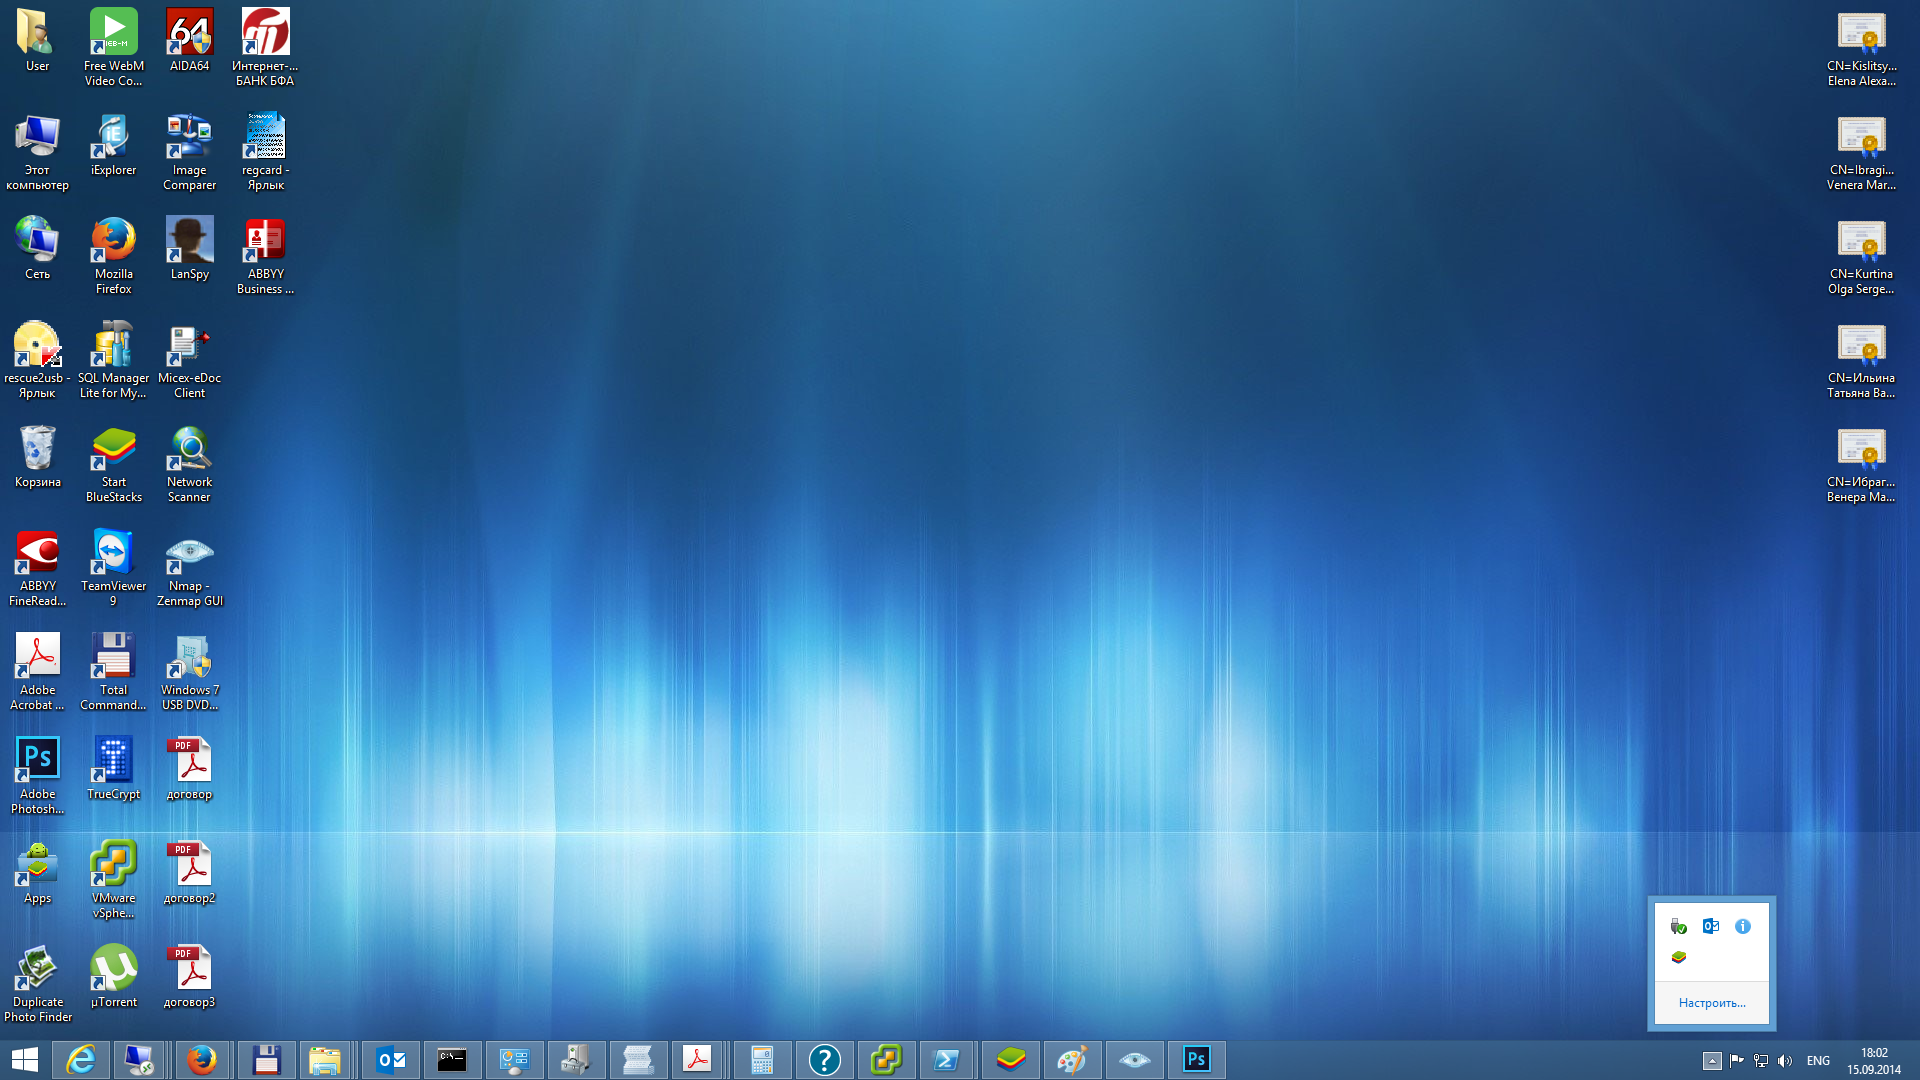Click the Outlook taskbar button
1920x1080 pixels.
(391, 1059)
